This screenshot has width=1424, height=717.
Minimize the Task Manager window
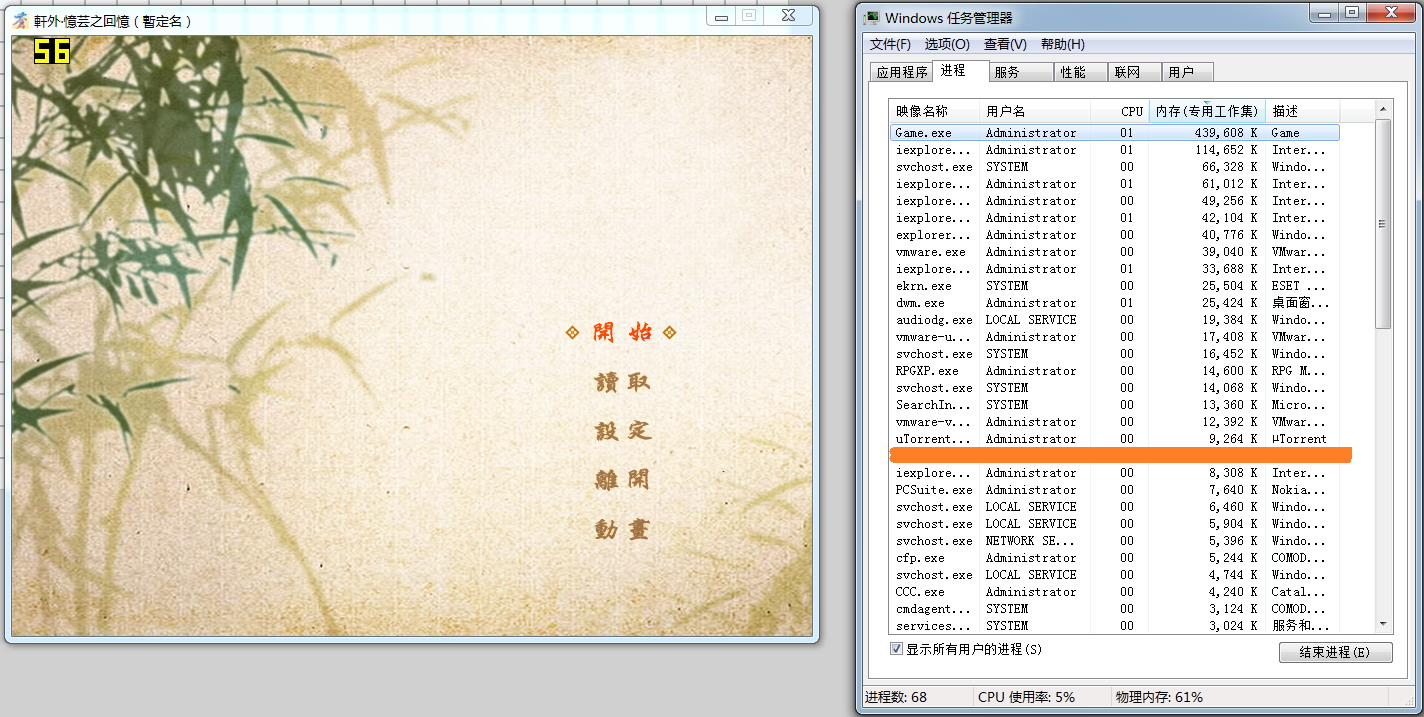pyautogui.click(x=1324, y=13)
